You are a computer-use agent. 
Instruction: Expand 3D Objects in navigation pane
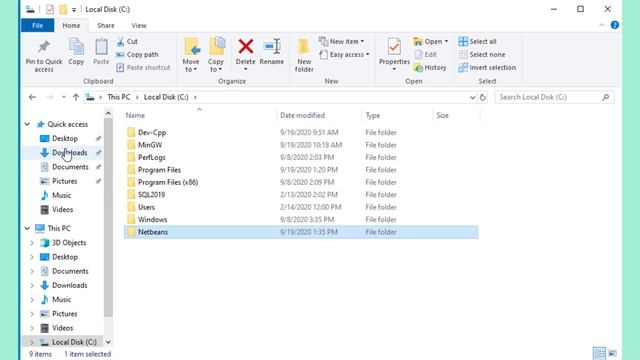point(32,242)
